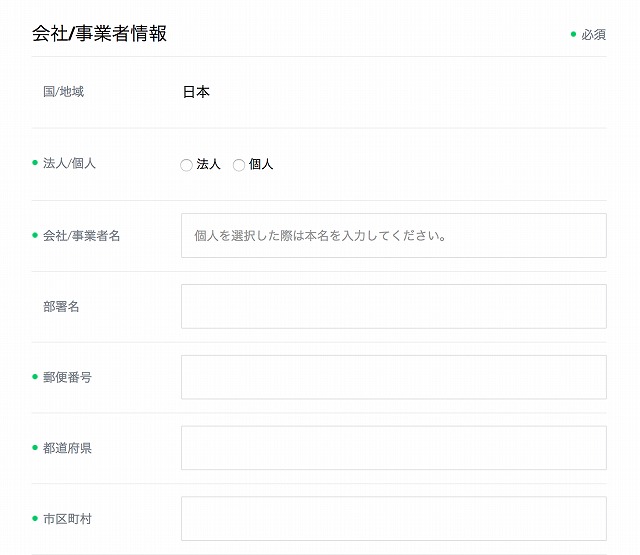Click the 法人/個人 field label
This screenshot has height=555, width=640.
tap(69, 163)
